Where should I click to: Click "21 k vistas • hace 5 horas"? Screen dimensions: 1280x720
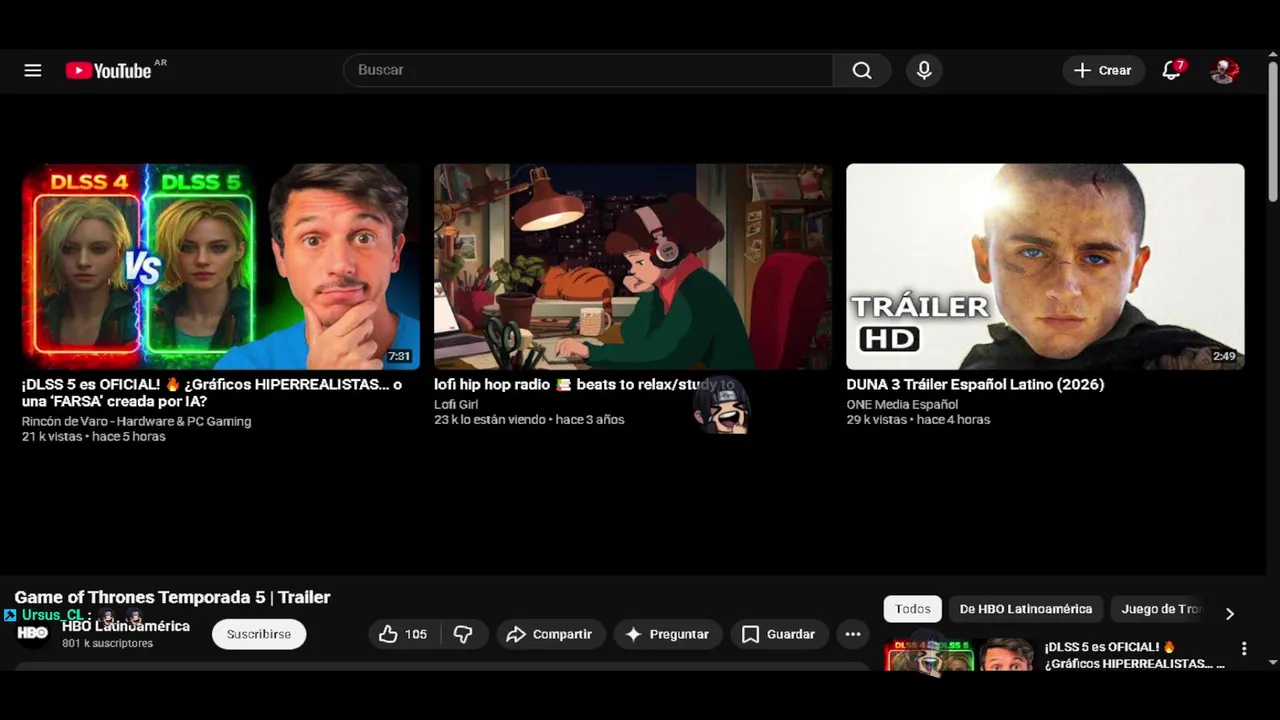[94, 436]
